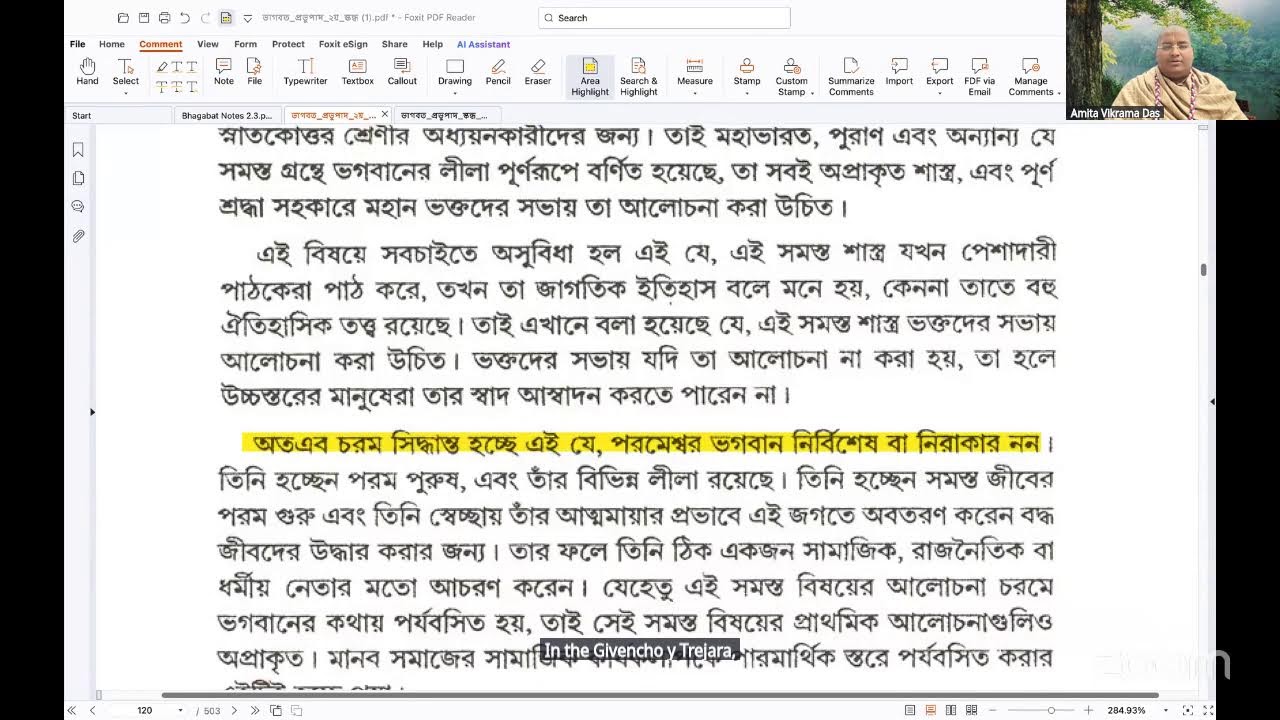Viewport: 1280px width, 720px height.
Task: Open the Help tab
Action: click(432, 44)
